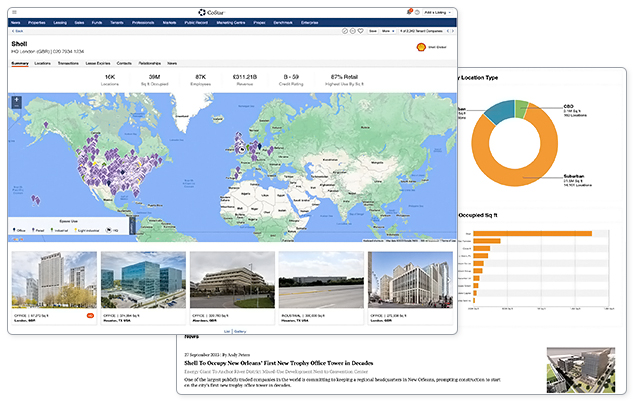This screenshot has height=419, width=640.
Task: Open the hamburger menu icon
Action: [x=15, y=12]
